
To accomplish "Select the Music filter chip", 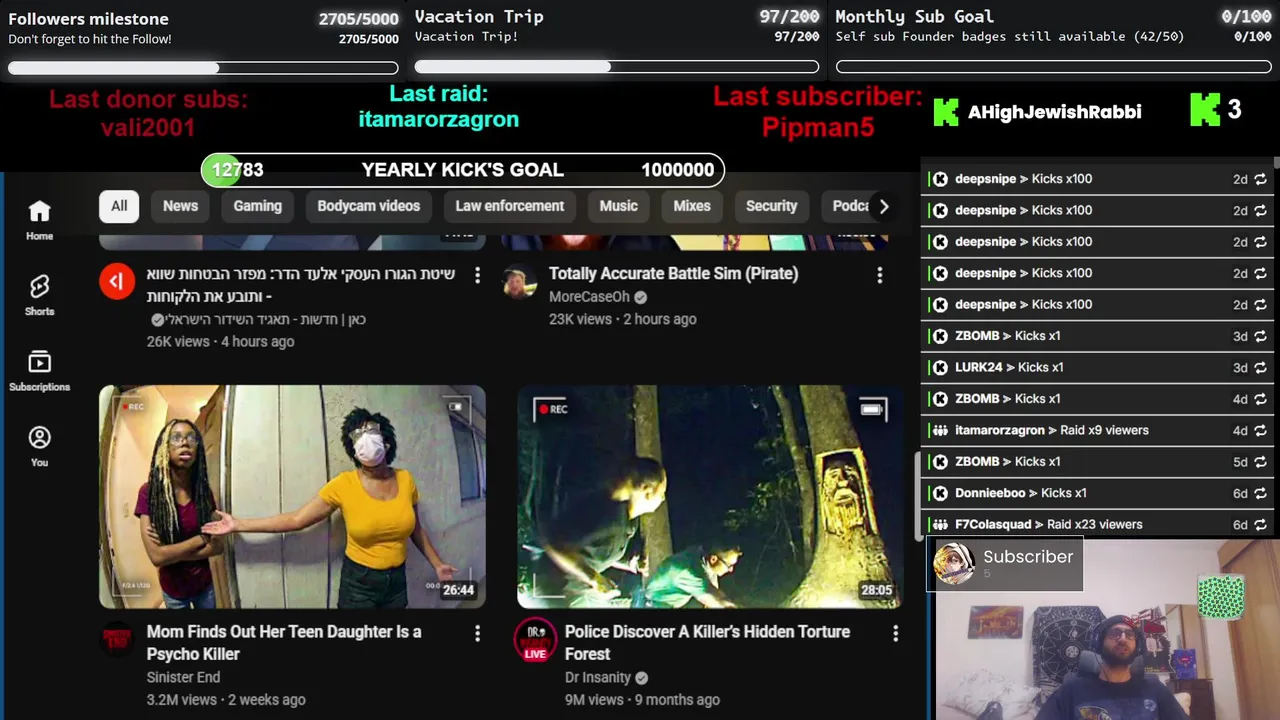I will tap(618, 206).
